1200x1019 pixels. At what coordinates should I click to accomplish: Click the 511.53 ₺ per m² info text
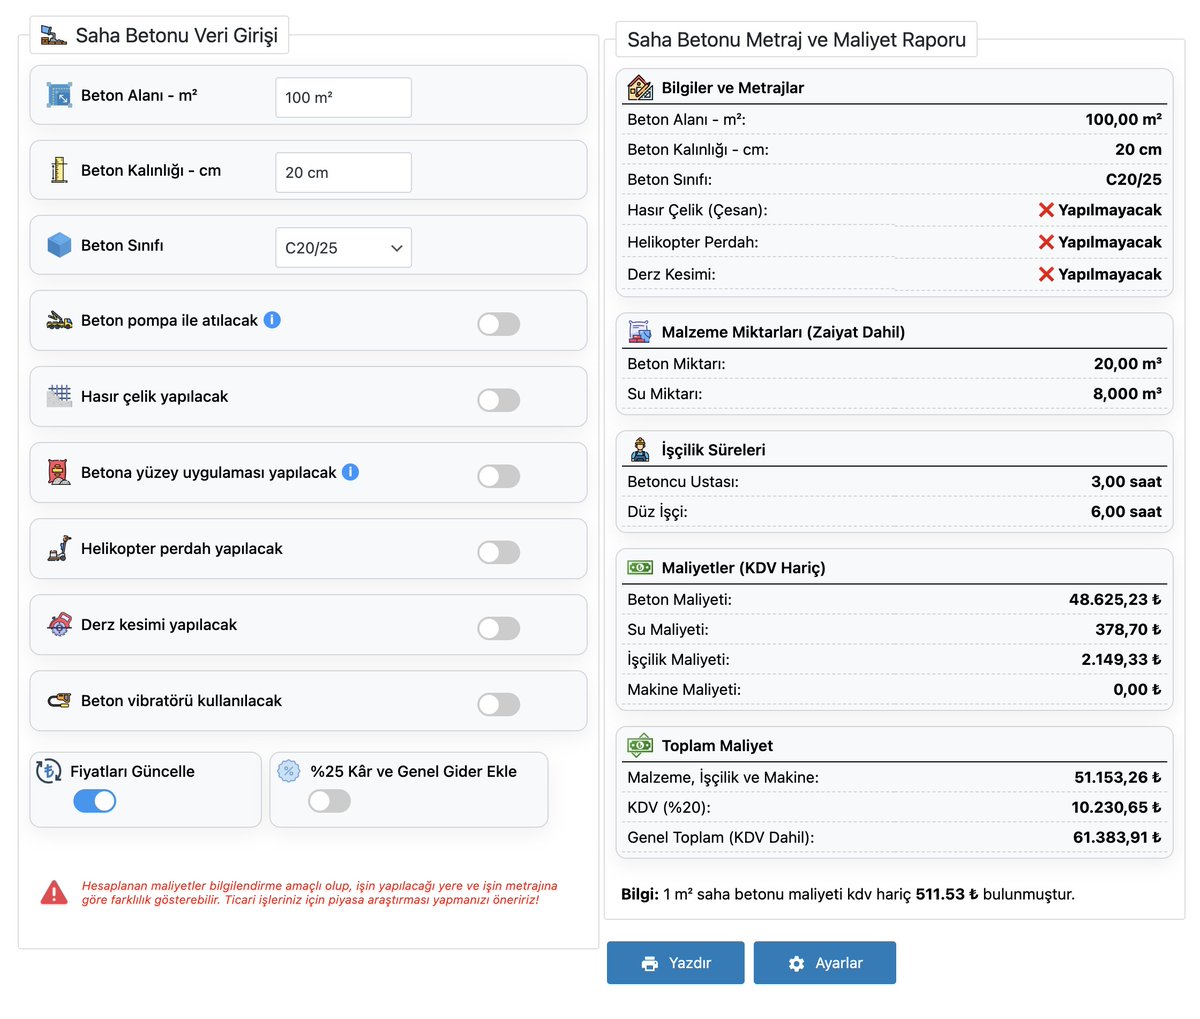[947, 894]
